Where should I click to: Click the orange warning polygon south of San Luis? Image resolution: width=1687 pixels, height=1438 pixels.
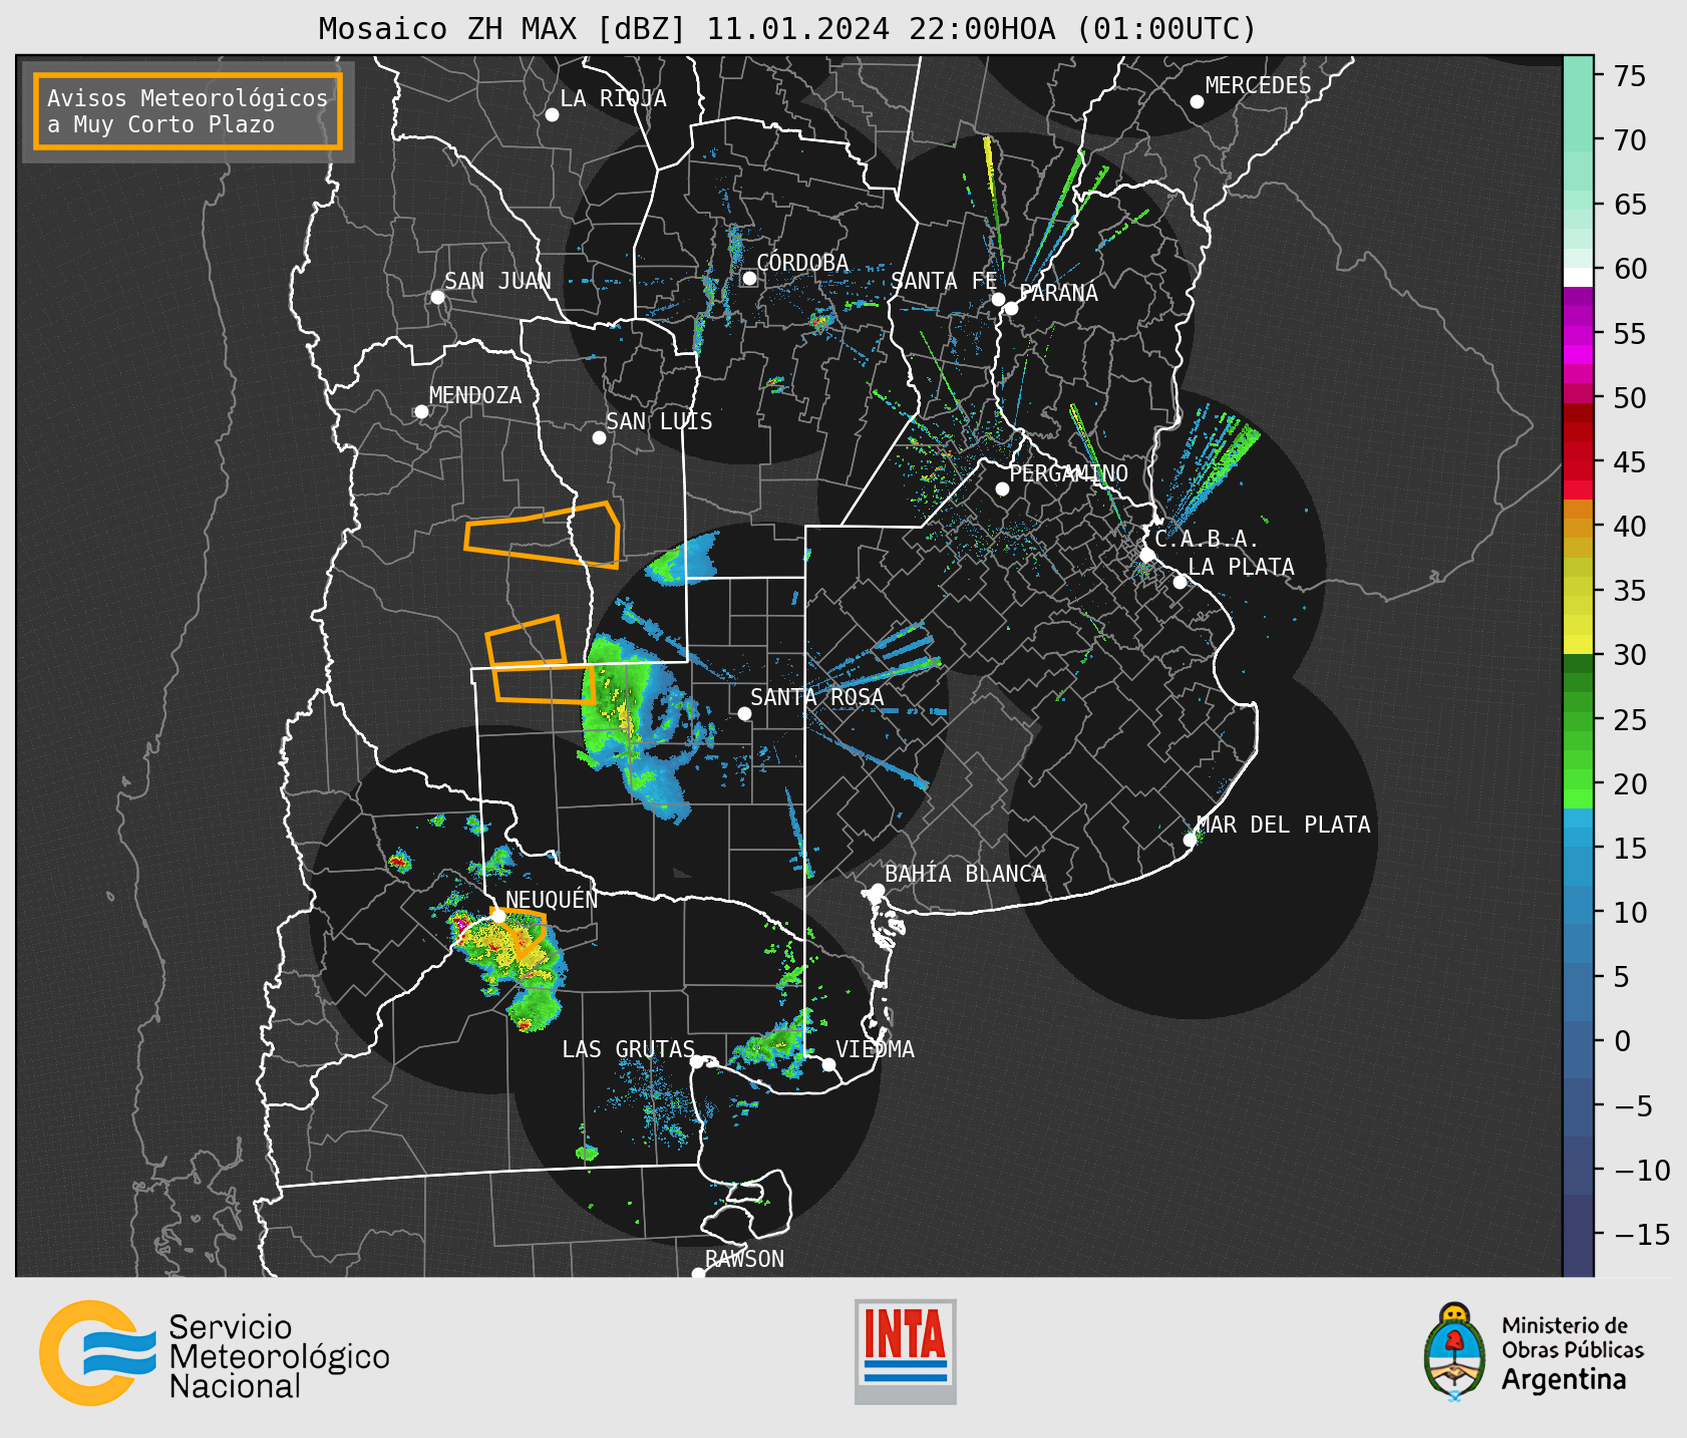(x=543, y=535)
